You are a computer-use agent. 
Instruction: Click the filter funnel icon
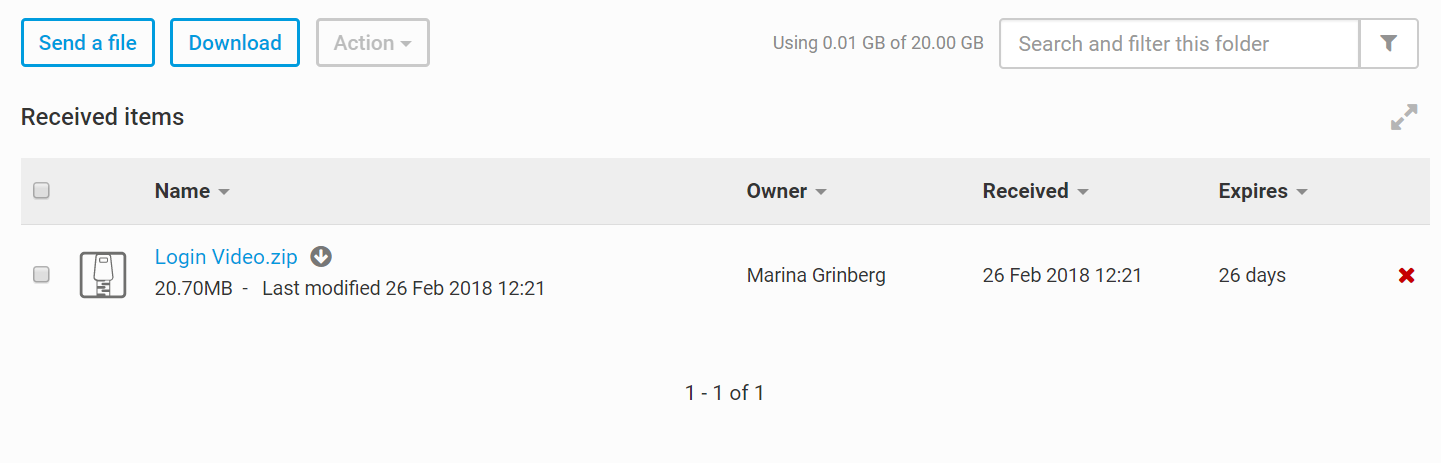coord(1388,43)
